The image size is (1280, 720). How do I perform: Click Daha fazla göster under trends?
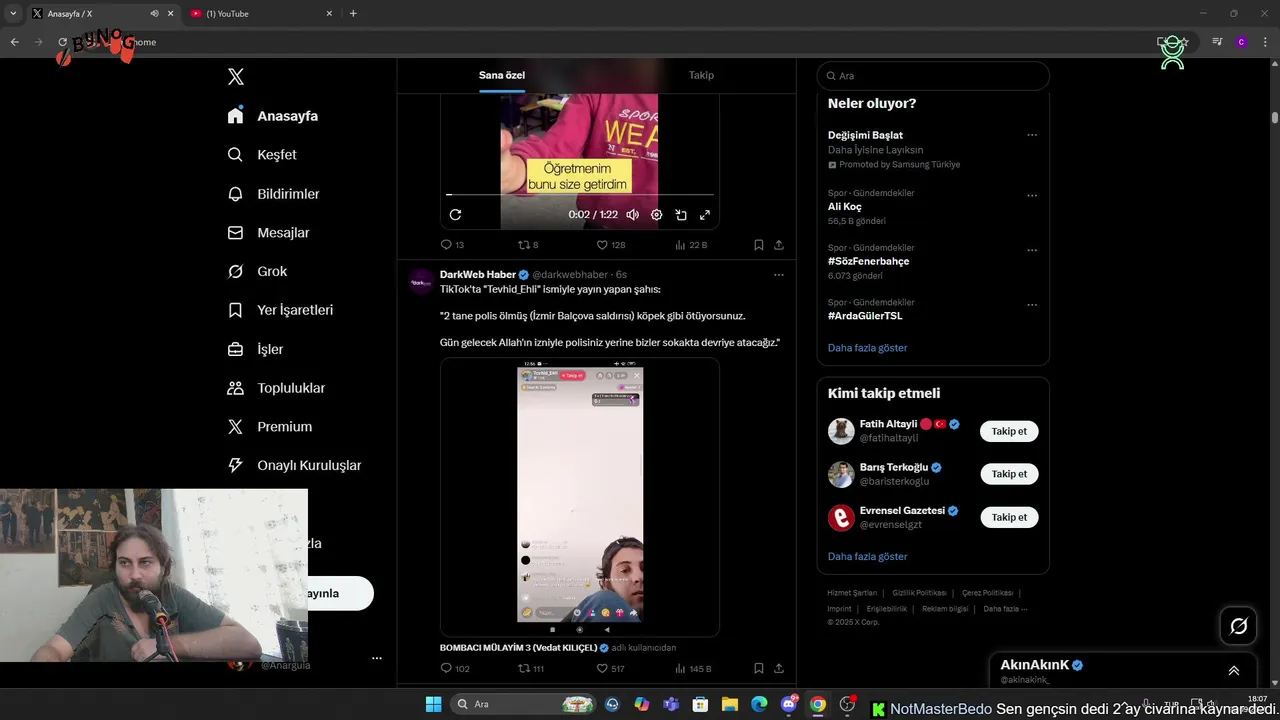(868, 348)
